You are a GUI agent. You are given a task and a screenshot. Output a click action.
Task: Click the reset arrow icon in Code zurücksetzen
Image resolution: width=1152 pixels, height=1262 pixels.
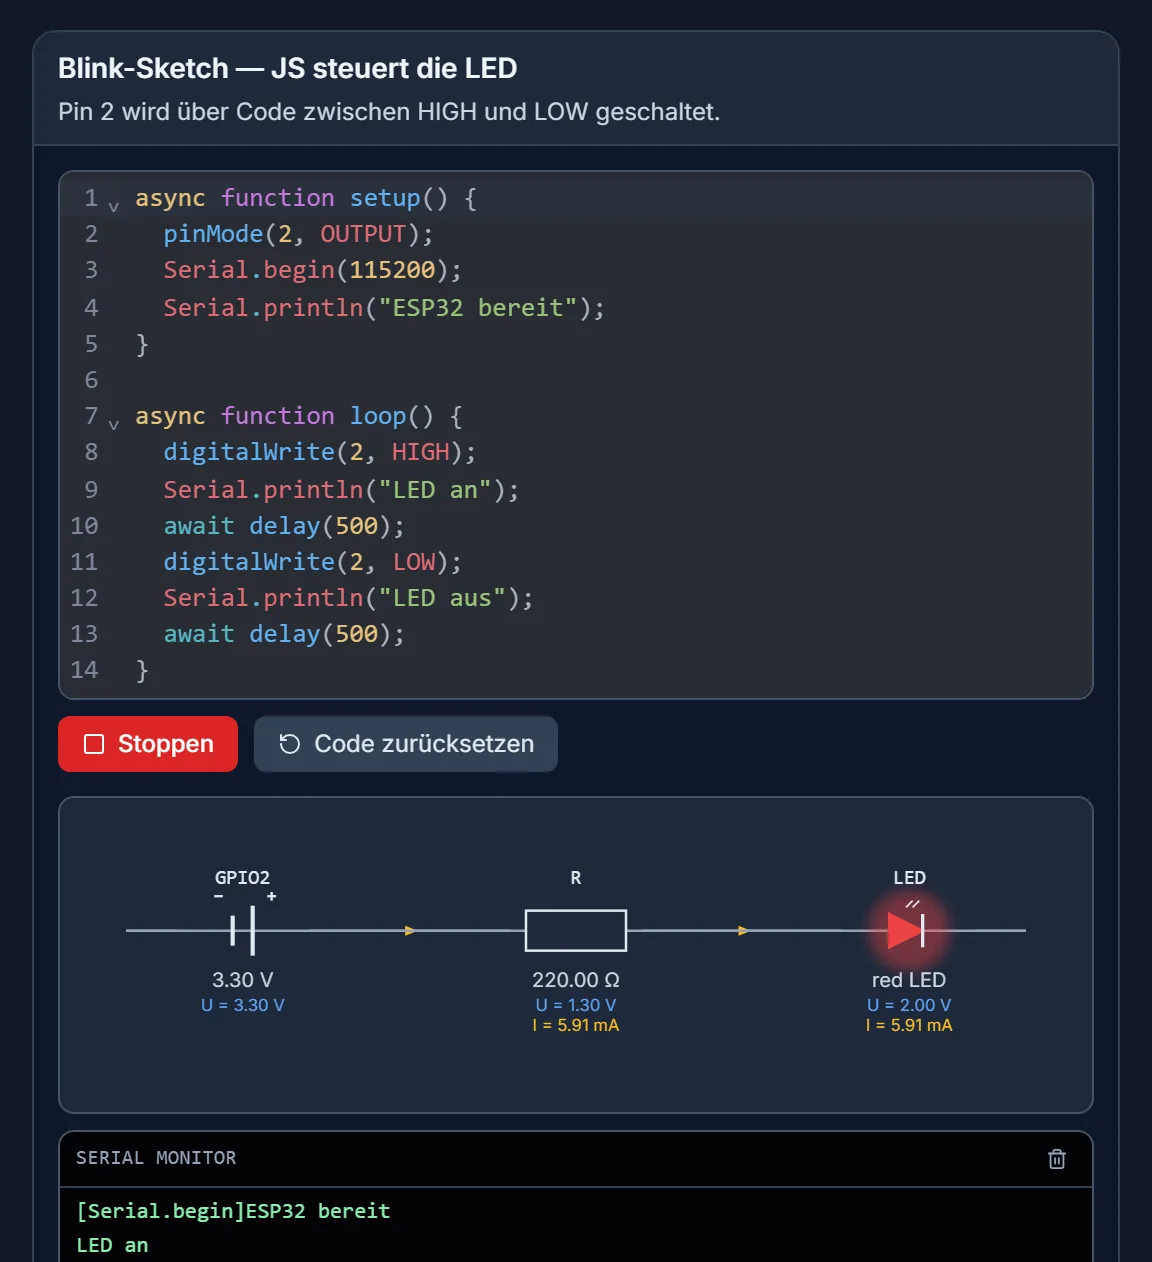click(x=290, y=744)
